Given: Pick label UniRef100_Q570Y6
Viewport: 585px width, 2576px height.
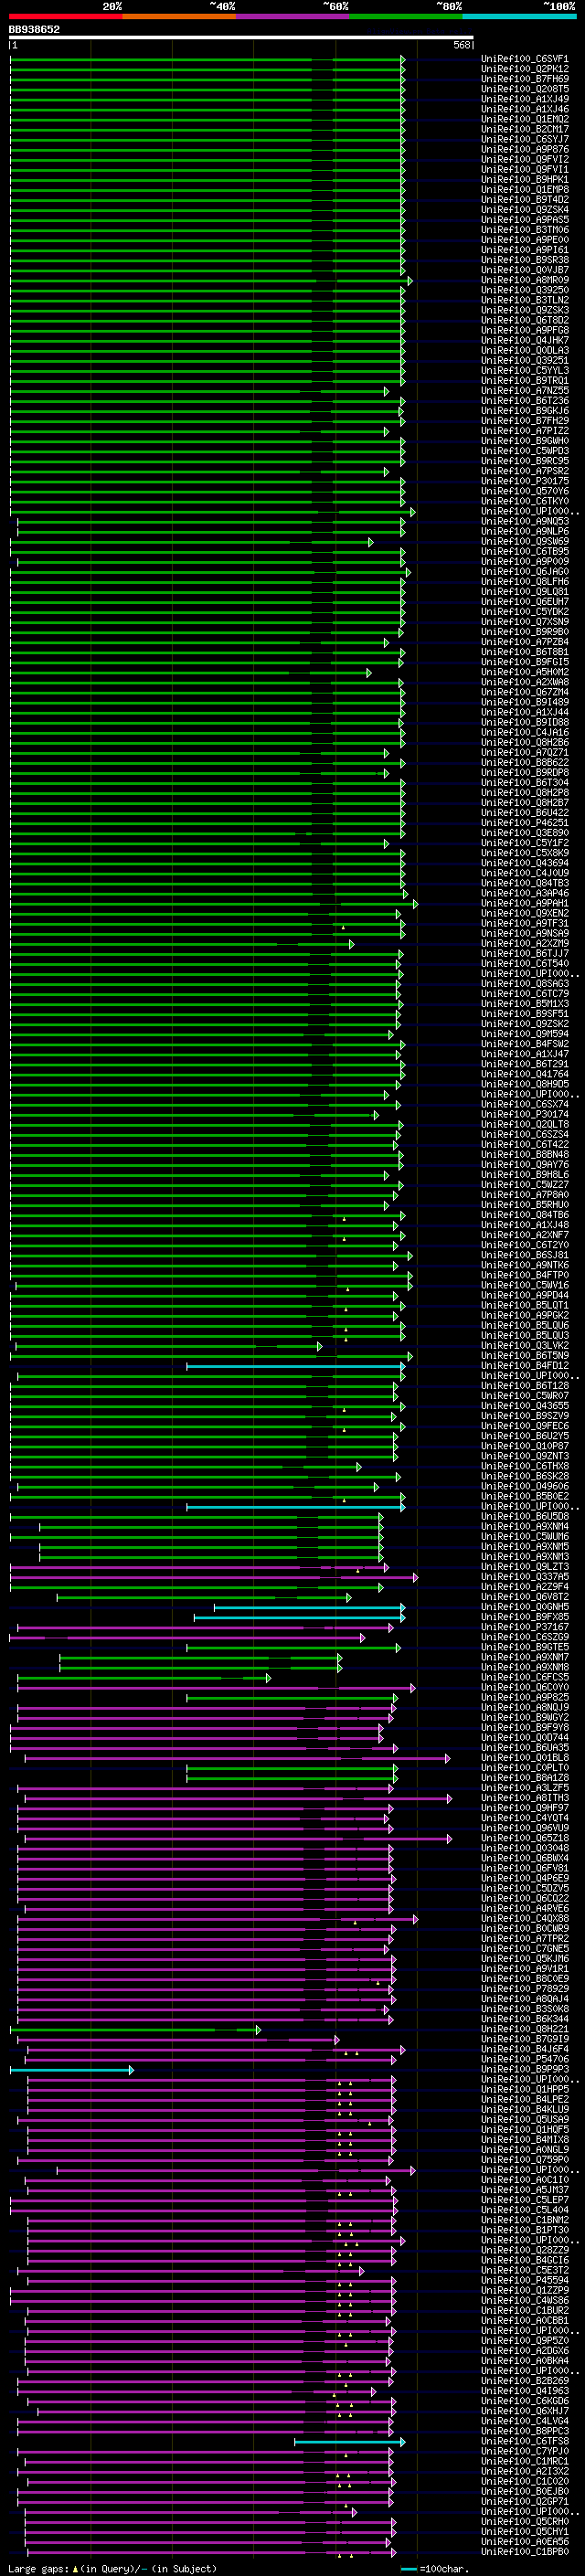Looking at the screenshot, I should pos(525,491).
